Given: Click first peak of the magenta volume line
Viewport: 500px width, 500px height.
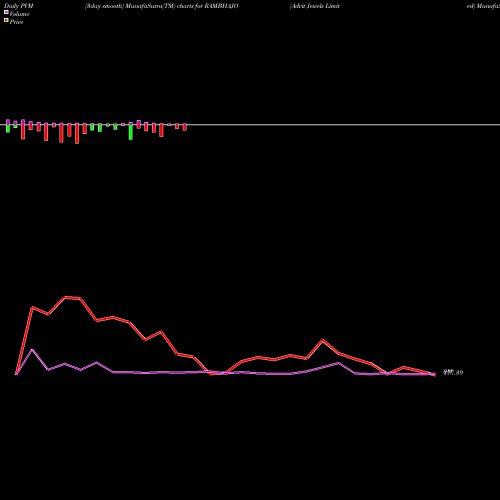Looking at the screenshot, I should click(x=32, y=350).
